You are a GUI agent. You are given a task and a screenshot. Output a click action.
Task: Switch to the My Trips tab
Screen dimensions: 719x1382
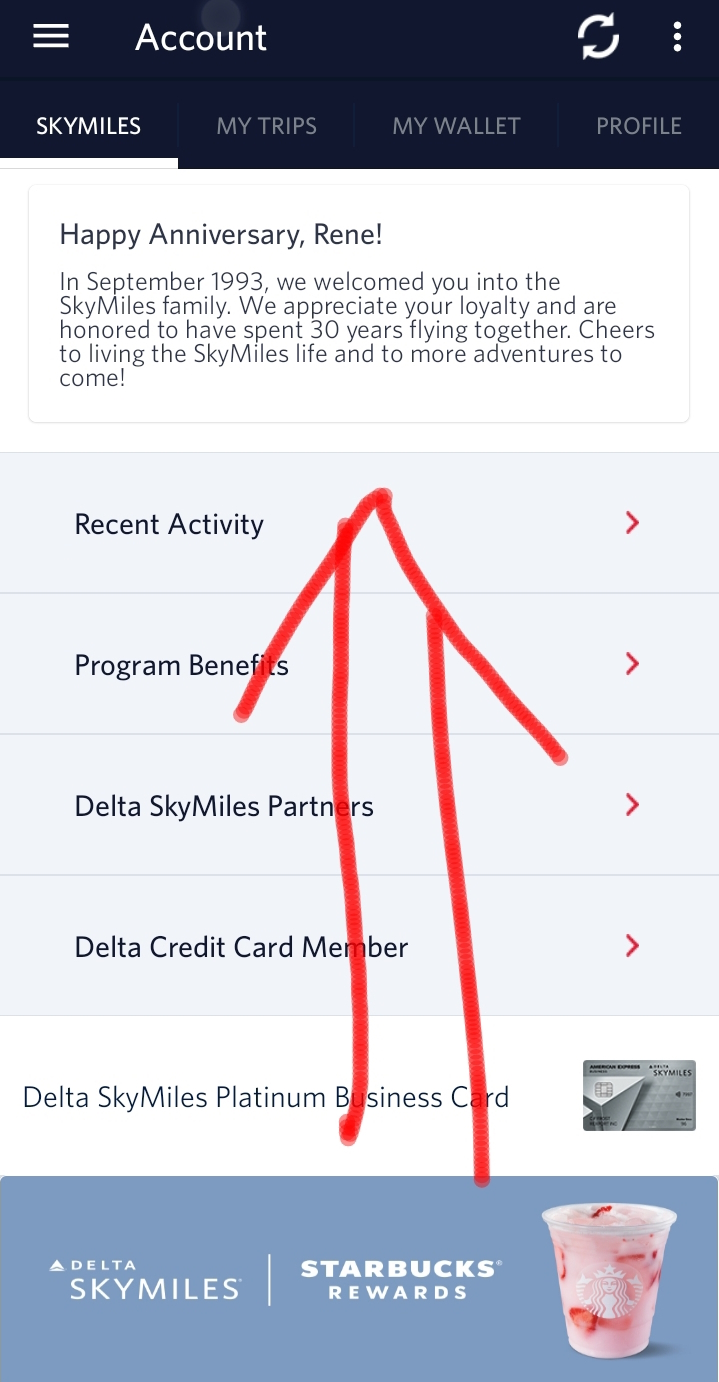[x=266, y=126]
